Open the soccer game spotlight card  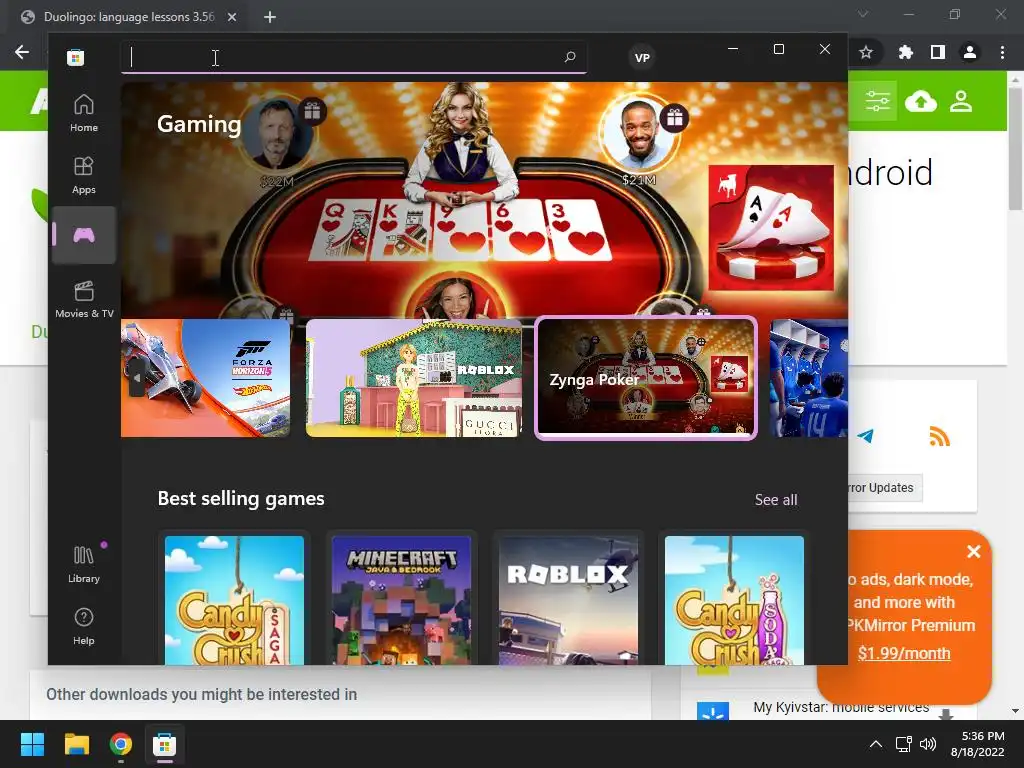point(808,378)
